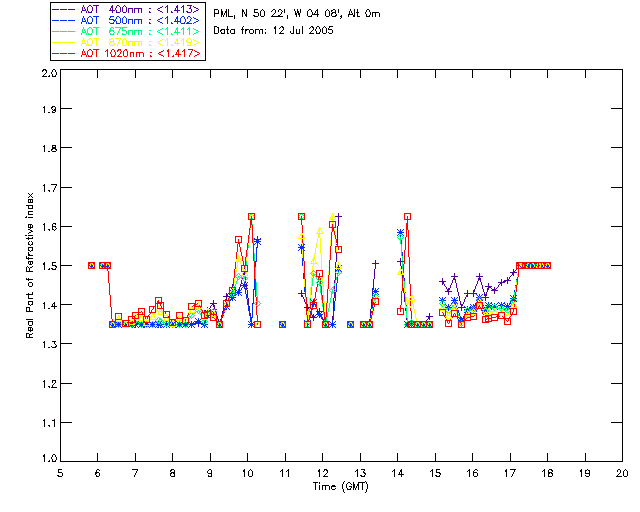Click the x-axis hour label 7

[135, 473]
